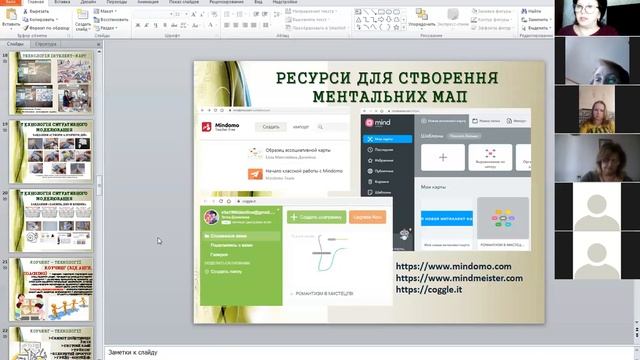This screenshot has width=640, height=360.
Task: Select the right arrow shape in the gallery
Action: click(x=381, y=19)
